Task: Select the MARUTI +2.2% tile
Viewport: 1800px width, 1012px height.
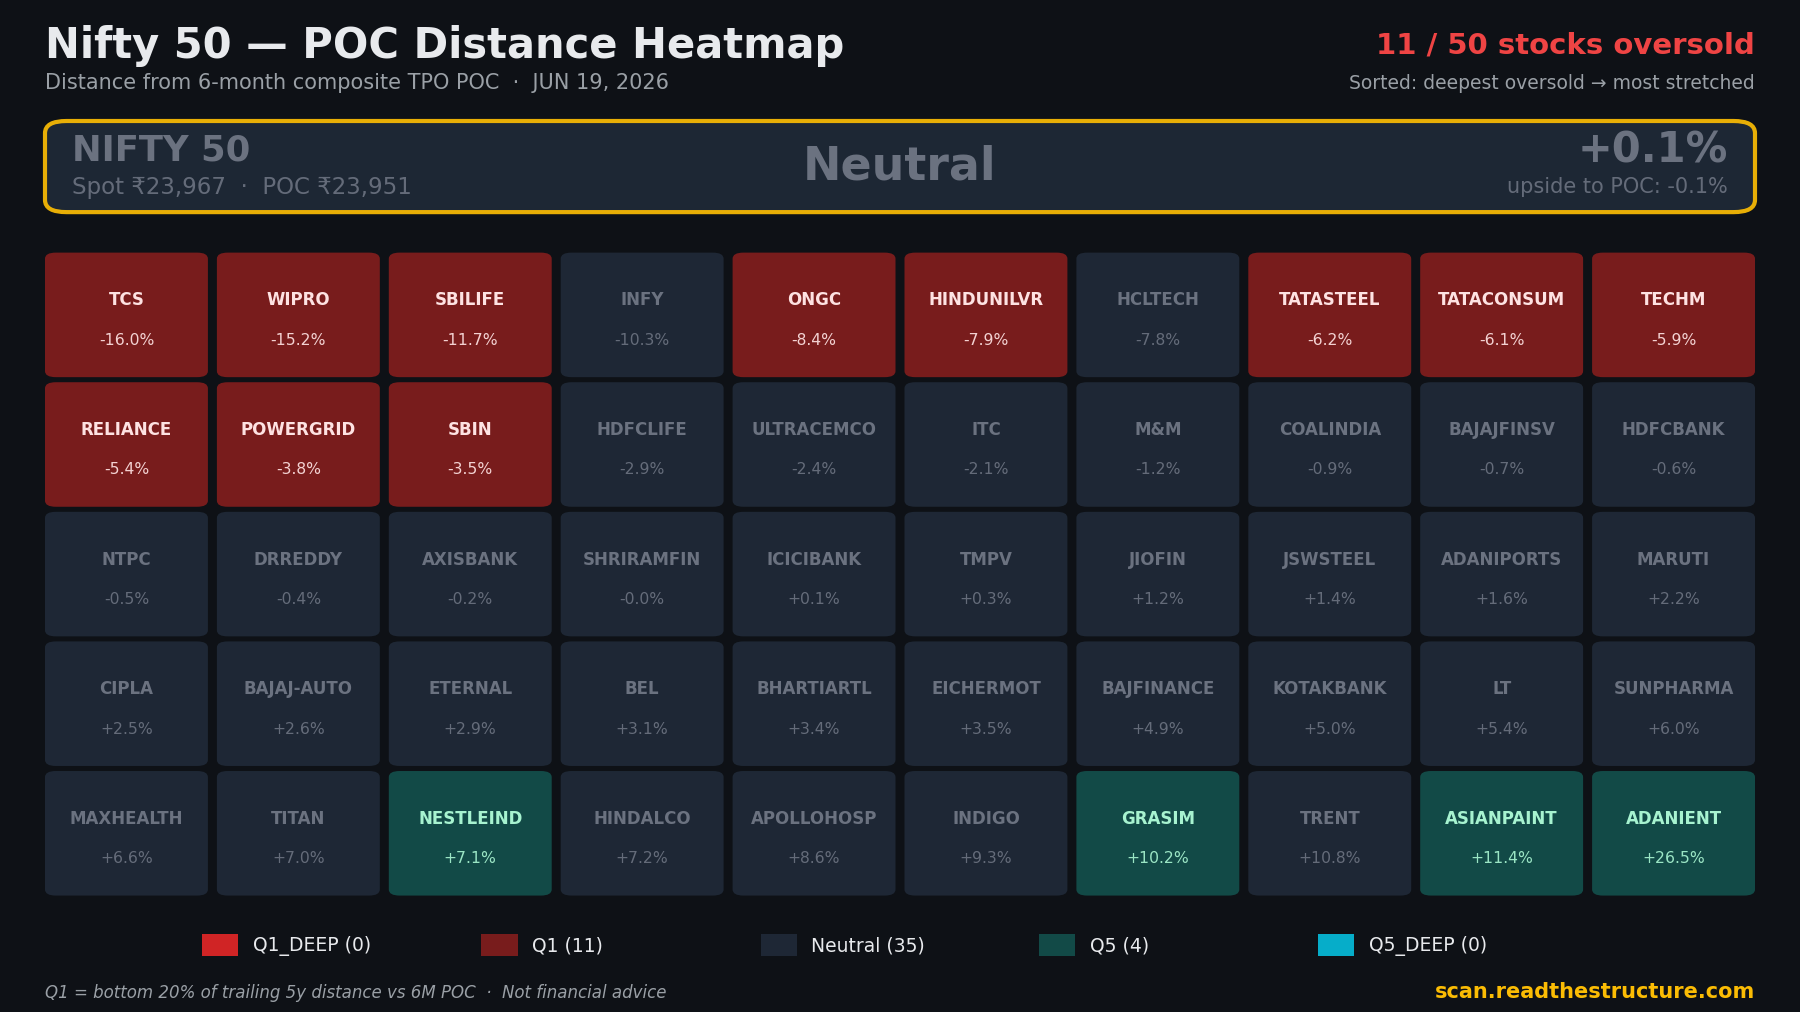Action: [1673, 574]
